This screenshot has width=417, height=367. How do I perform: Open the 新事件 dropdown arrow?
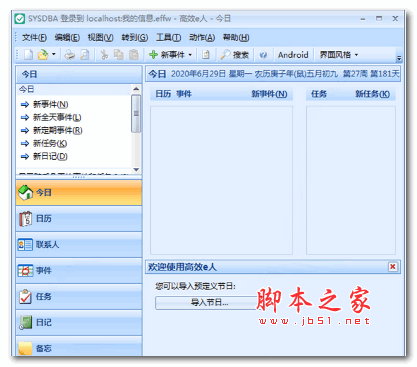pyautogui.click(x=190, y=55)
